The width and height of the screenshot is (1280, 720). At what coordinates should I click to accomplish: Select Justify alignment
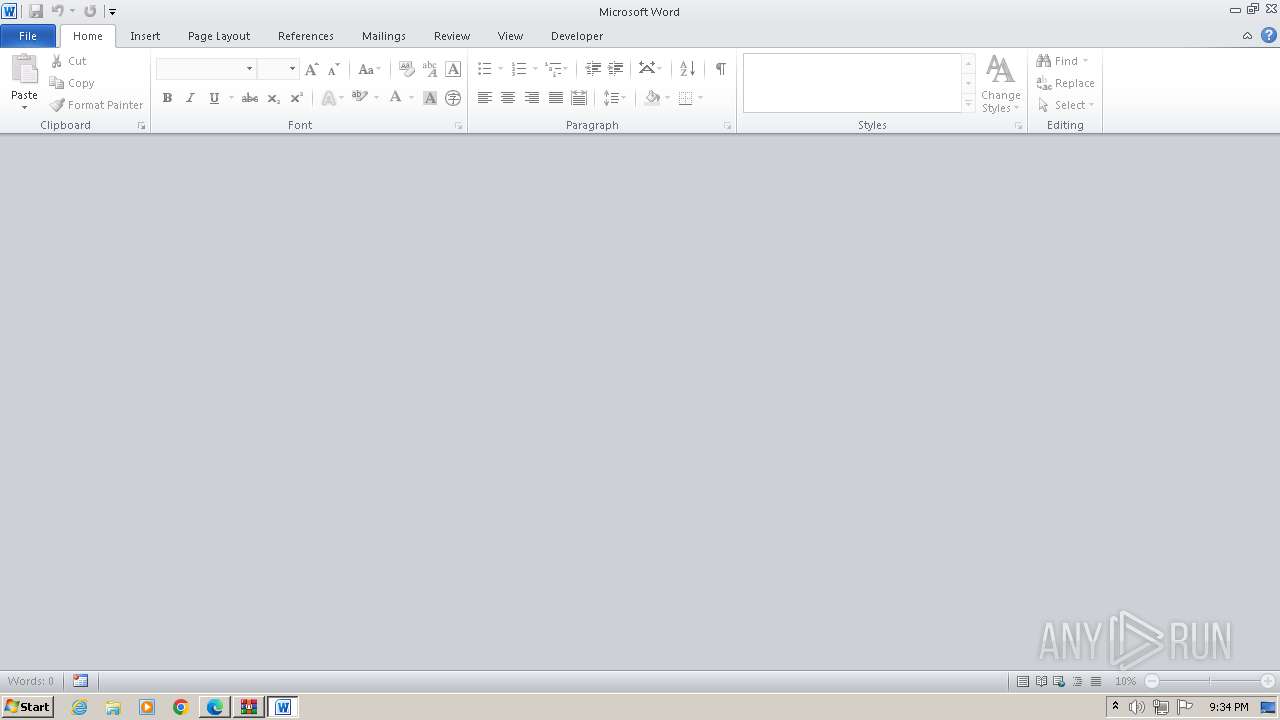pyautogui.click(x=556, y=98)
